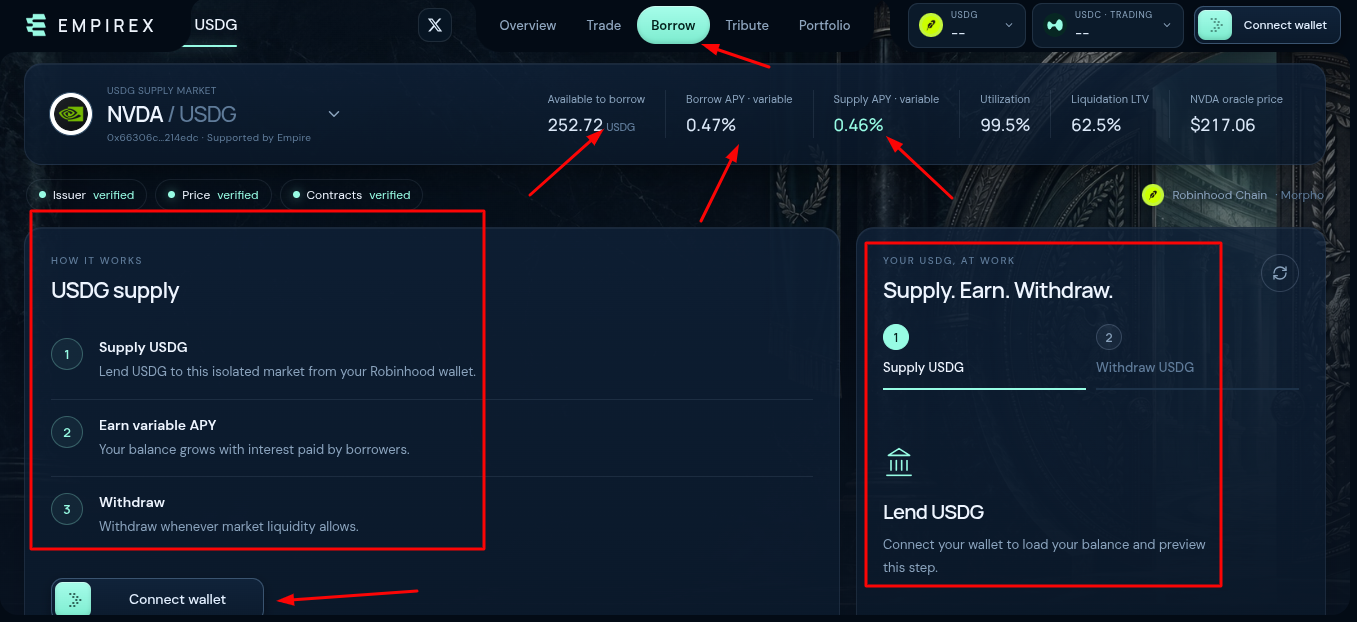Image resolution: width=1357 pixels, height=622 pixels.
Task: Expand the NVDA / USDG market selector
Action: 334,114
